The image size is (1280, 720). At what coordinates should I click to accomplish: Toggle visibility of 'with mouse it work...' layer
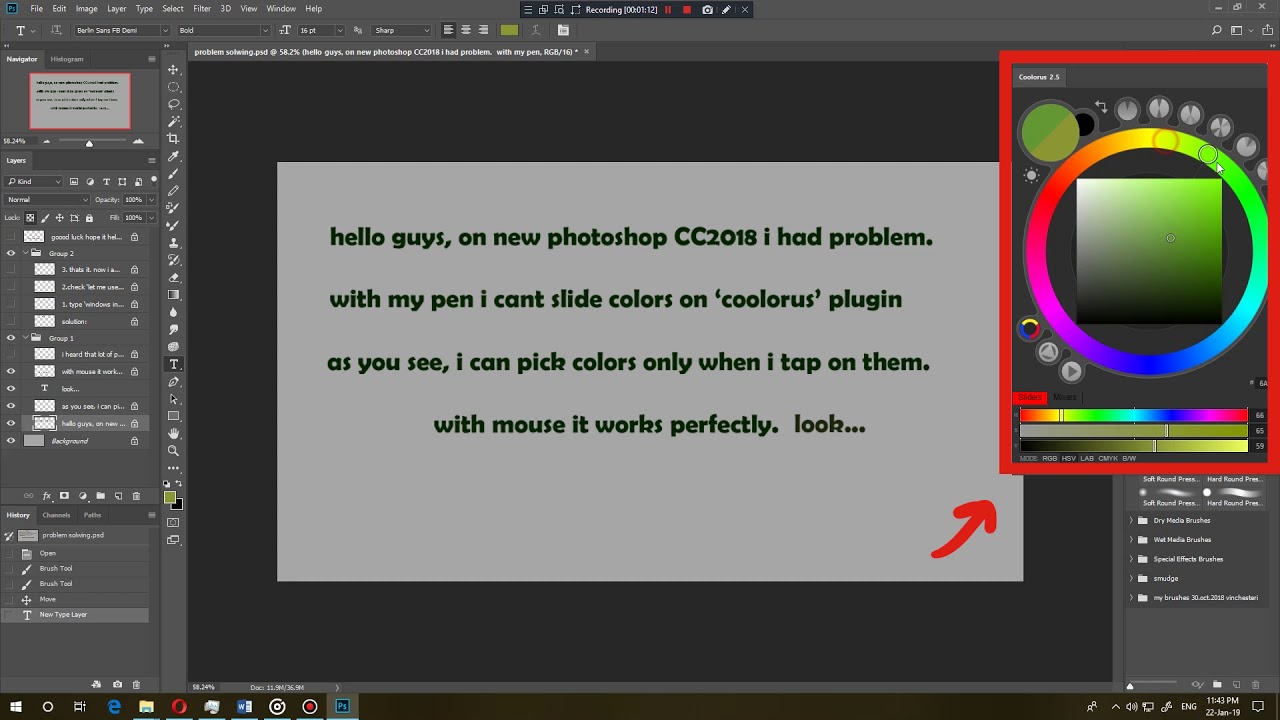click(x=11, y=371)
